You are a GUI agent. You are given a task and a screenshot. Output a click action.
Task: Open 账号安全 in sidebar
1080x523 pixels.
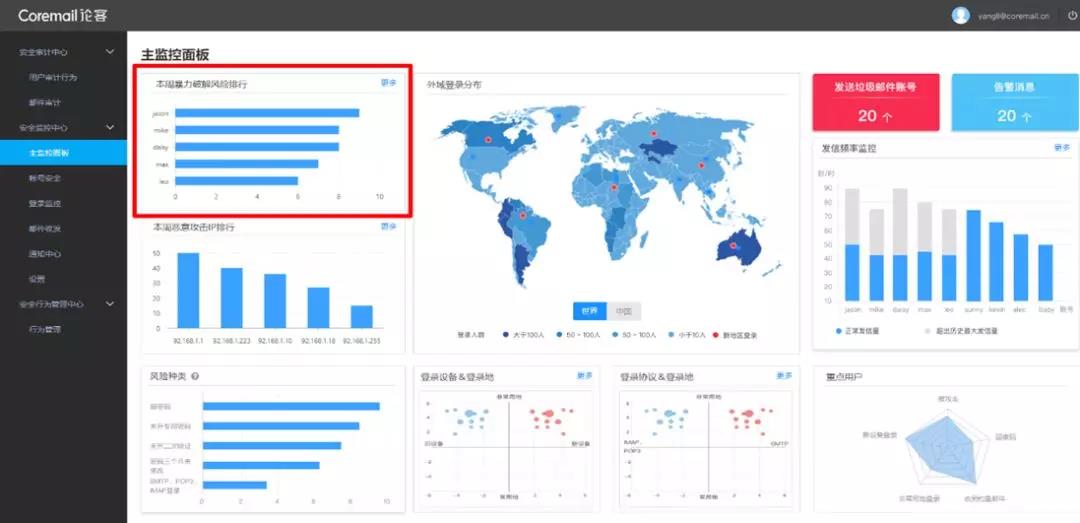pos(45,178)
